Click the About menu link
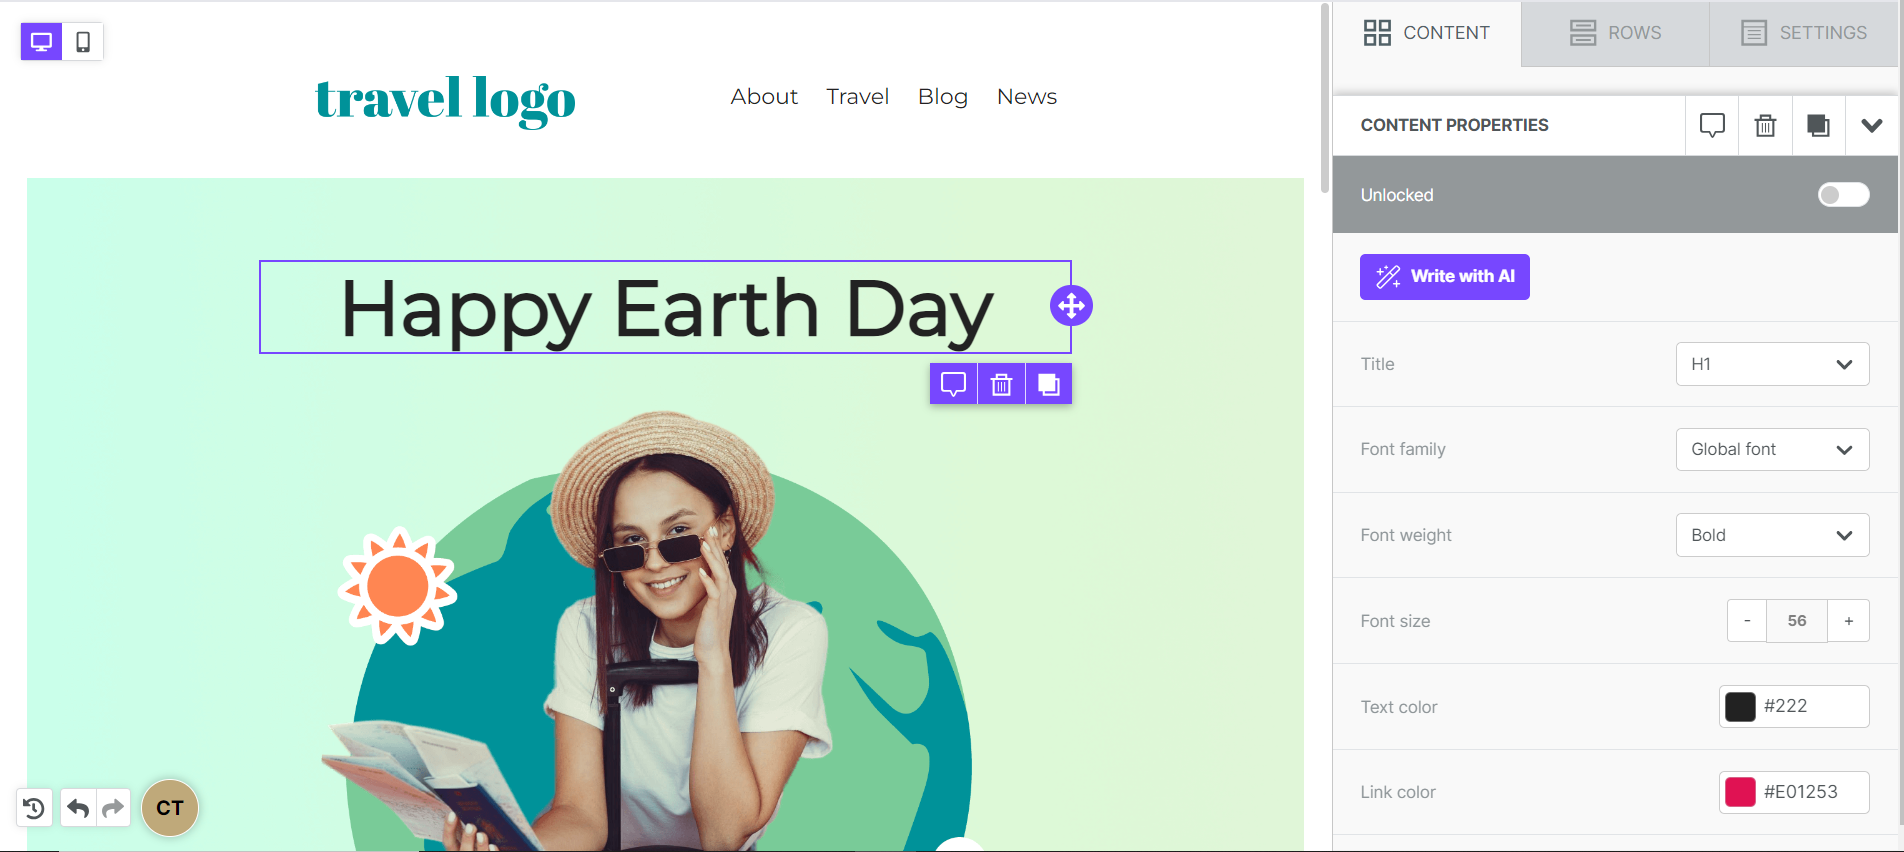The image size is (1904, 852). tap(764, 97)
